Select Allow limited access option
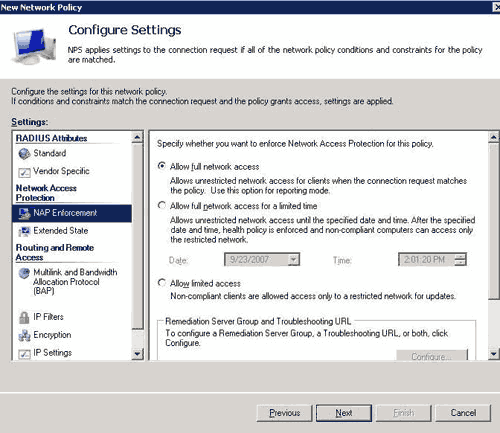 click(162, 283)
